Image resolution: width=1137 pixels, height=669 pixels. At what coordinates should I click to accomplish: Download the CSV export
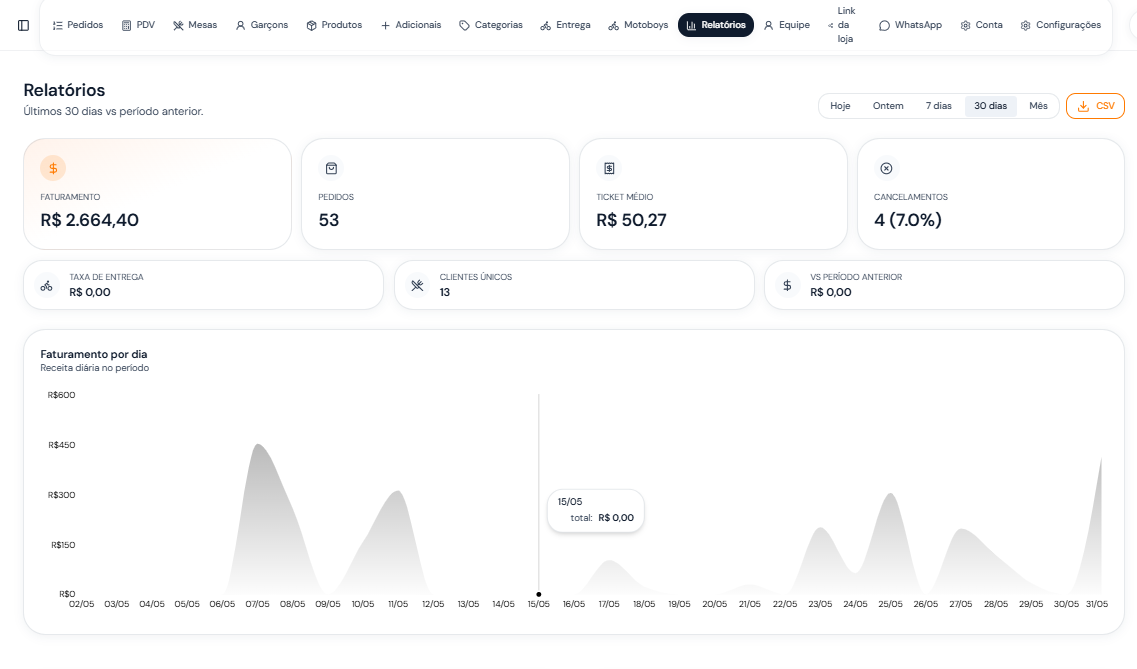point(1095,106)
